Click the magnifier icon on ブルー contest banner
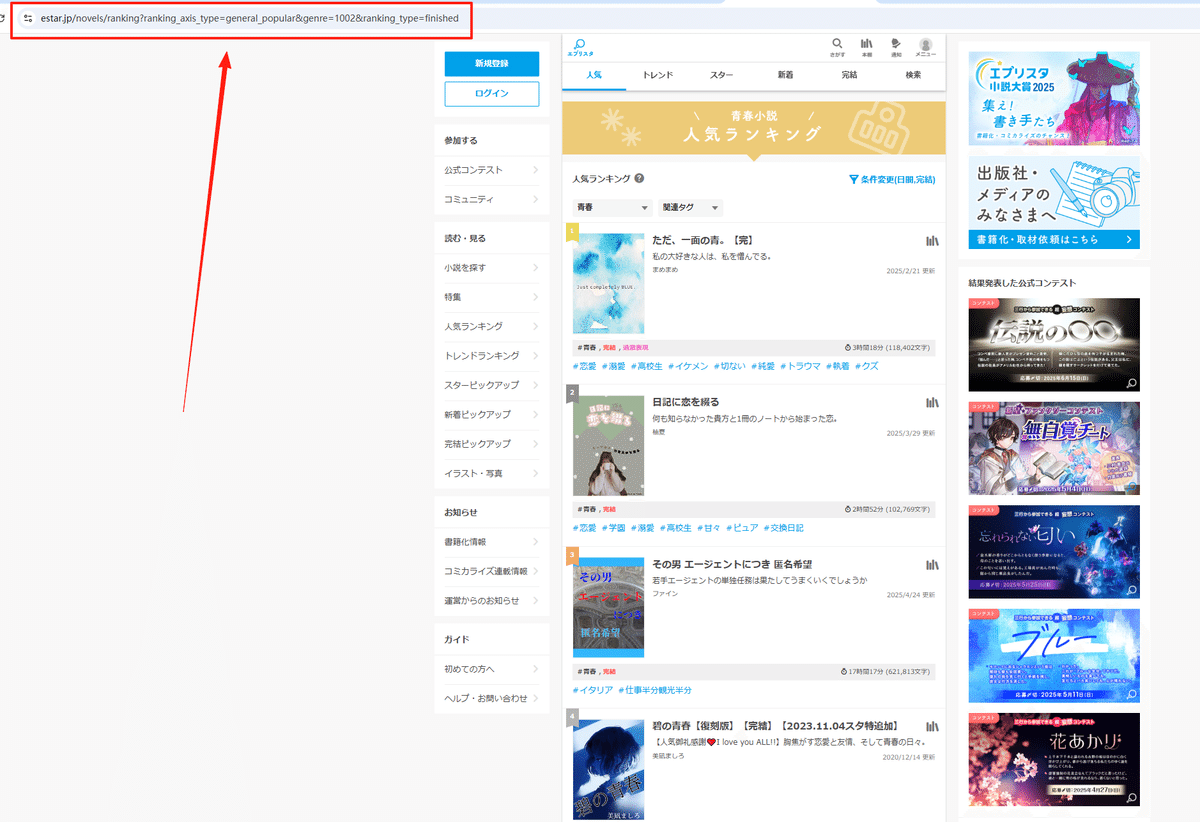1200x822 pixels. coord(1131,695)
